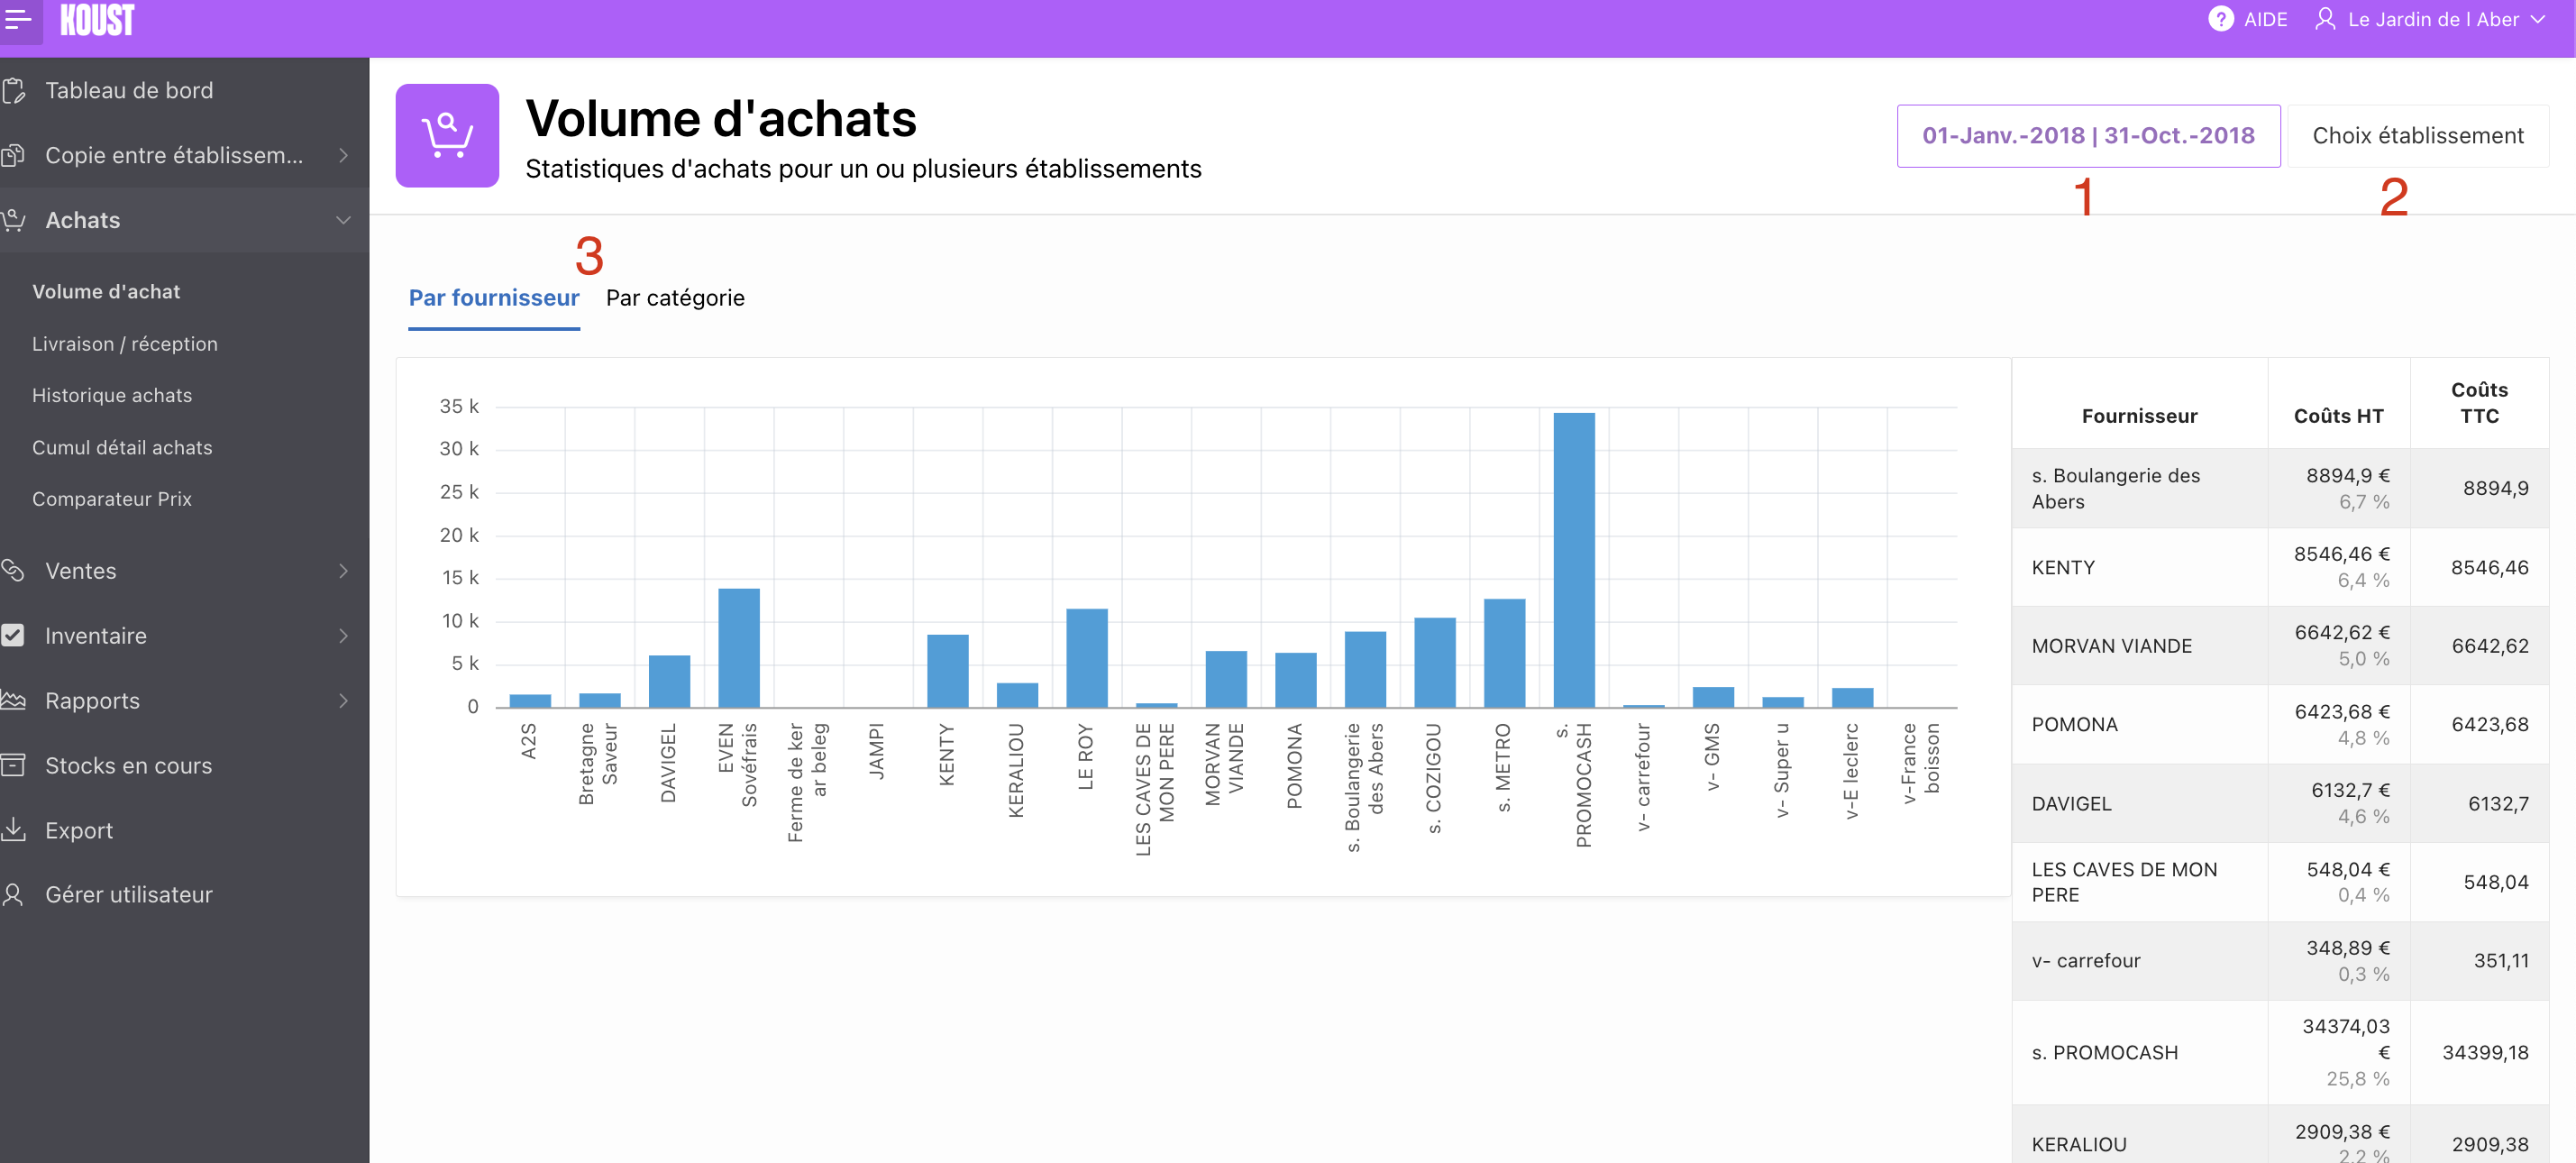Click the AIDE help question icon
This screenshot has width=2576, height=1163.
coord(2220,19)
